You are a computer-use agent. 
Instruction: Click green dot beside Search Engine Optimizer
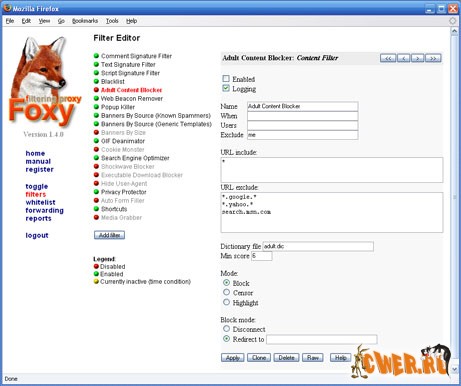(96, 158)
